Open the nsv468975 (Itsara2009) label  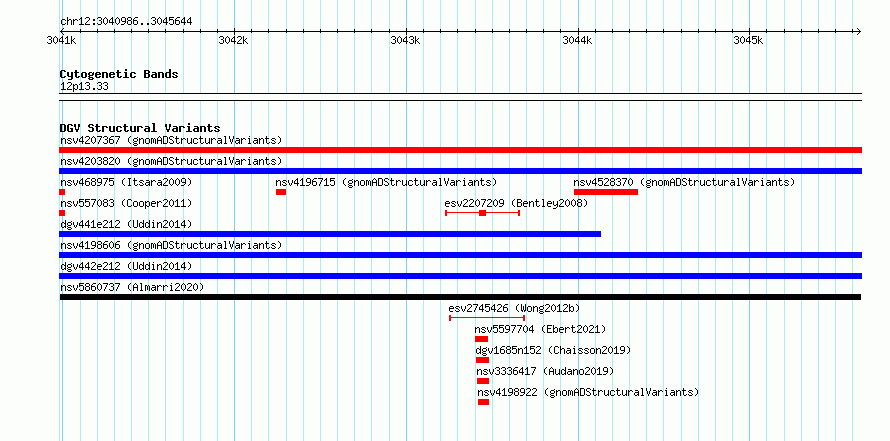coord(126,182)
